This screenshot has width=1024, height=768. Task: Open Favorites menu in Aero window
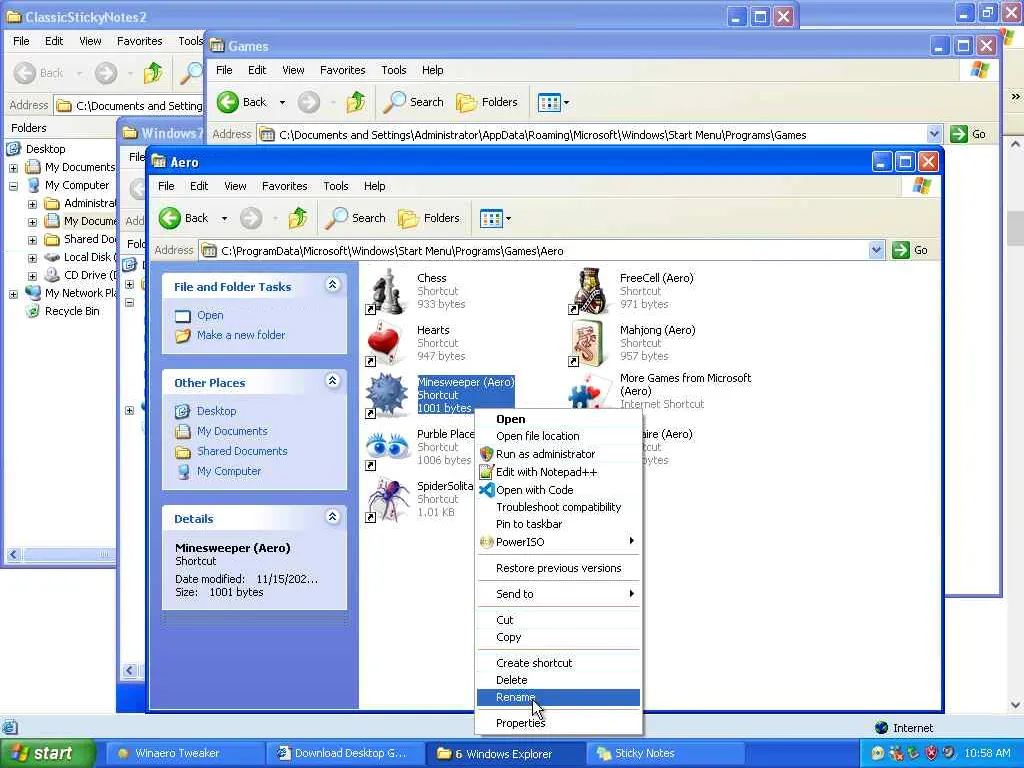284,186
